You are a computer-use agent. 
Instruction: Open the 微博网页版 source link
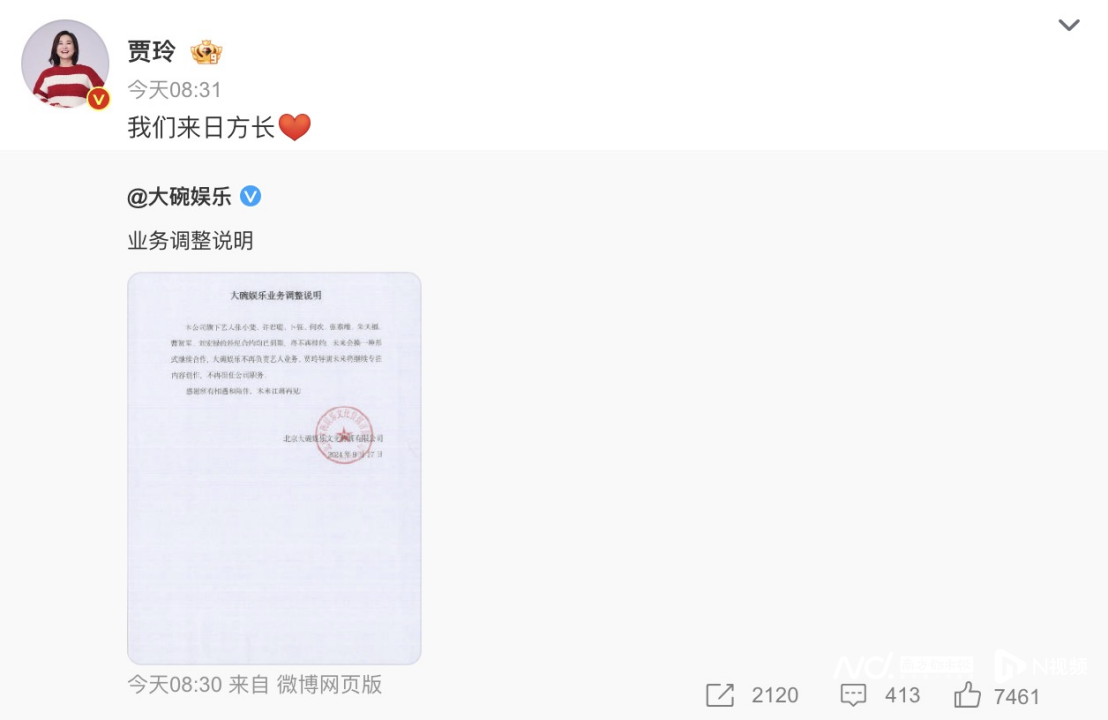pos(329,684)
